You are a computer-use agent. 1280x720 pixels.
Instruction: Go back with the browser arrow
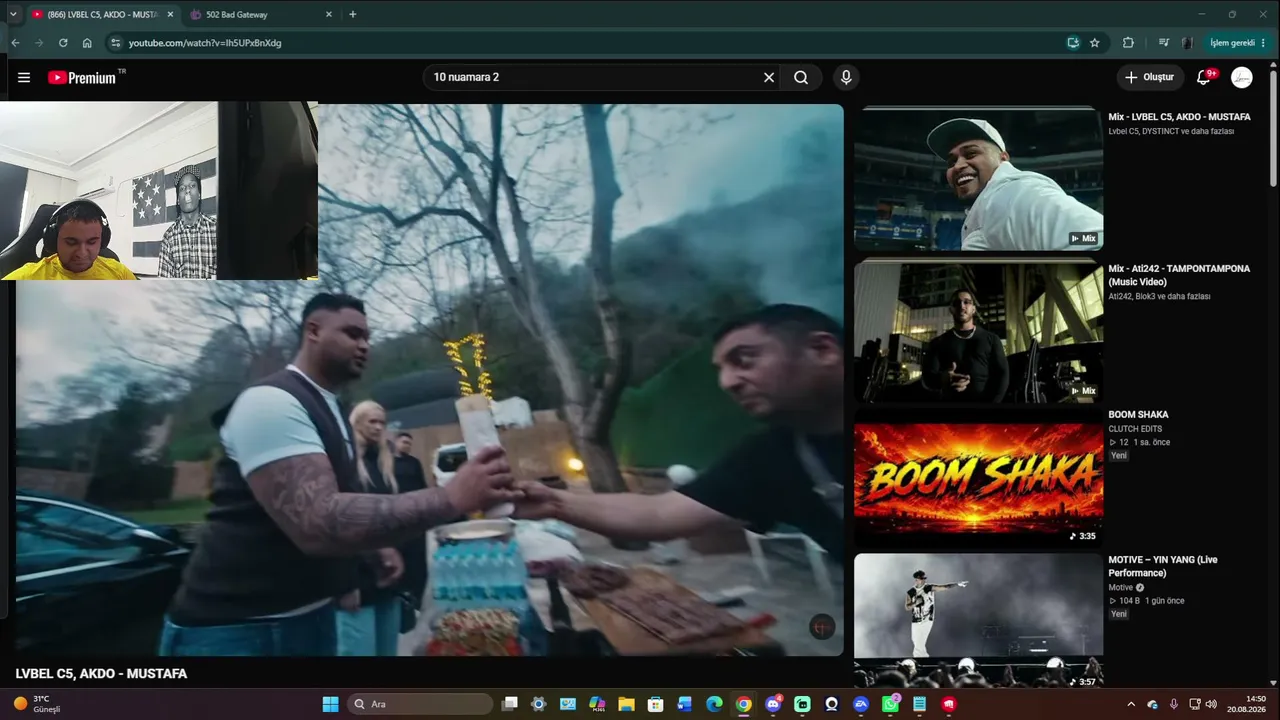coord(15,43)
